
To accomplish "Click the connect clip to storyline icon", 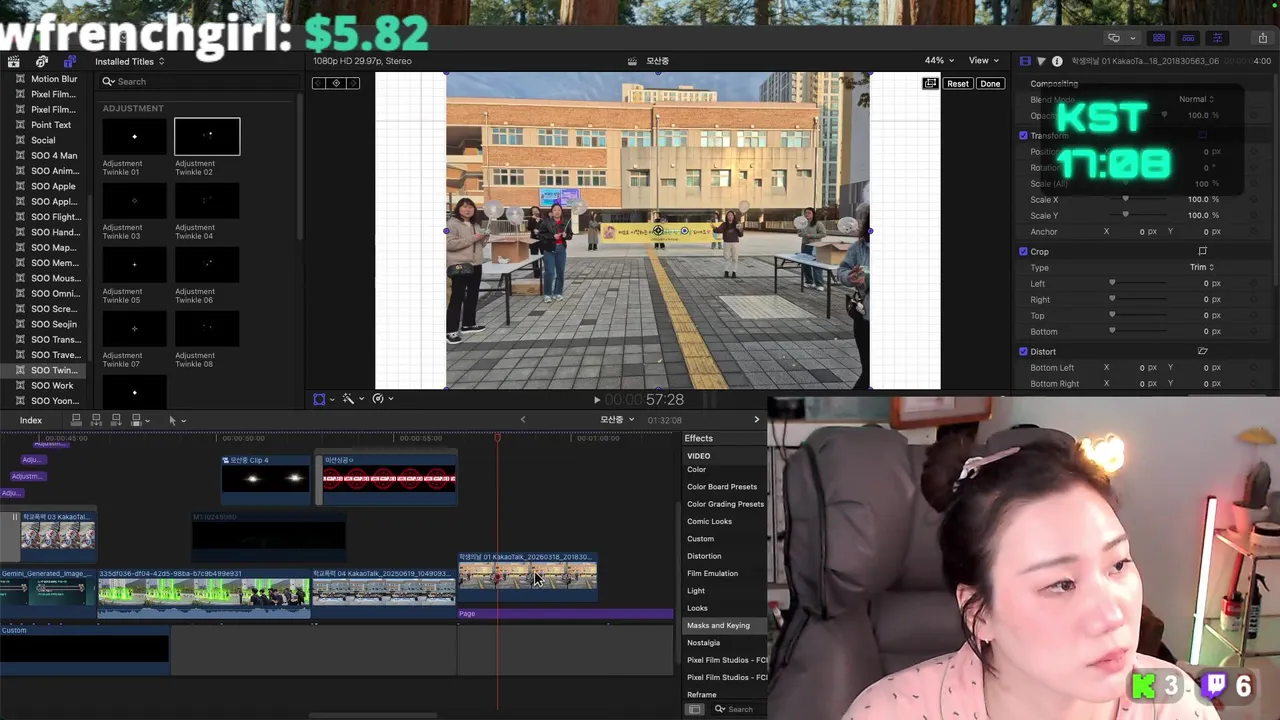I will click(76, 420).
